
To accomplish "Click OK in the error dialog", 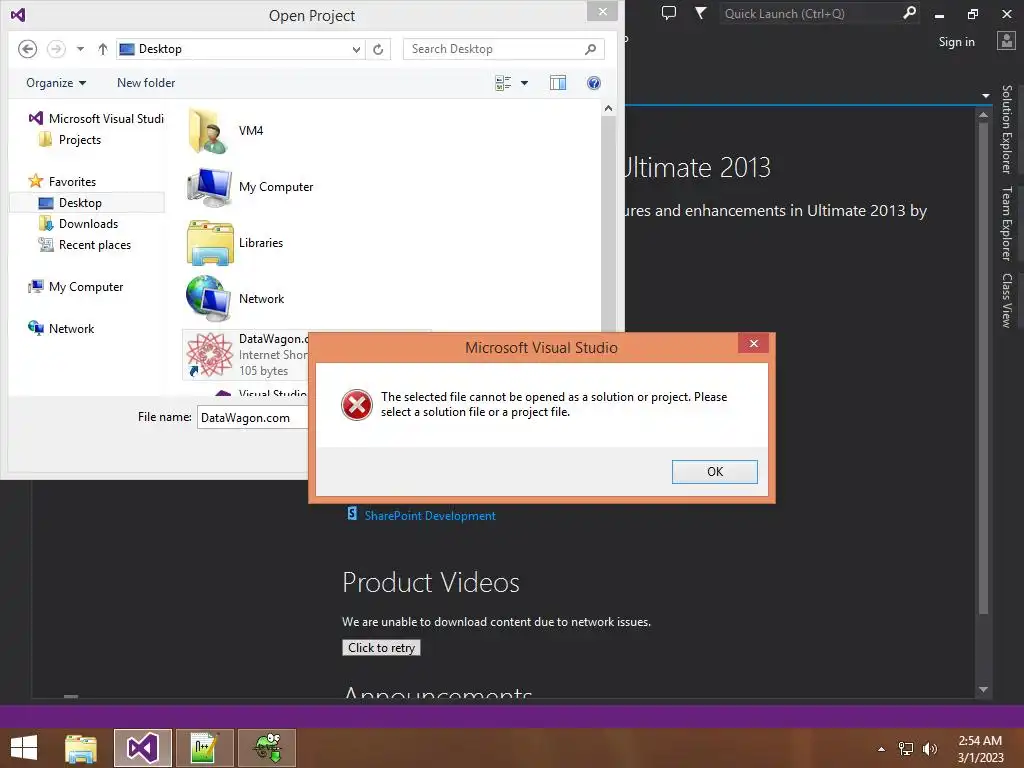I will pyautogui.click(x=714, y=472).
